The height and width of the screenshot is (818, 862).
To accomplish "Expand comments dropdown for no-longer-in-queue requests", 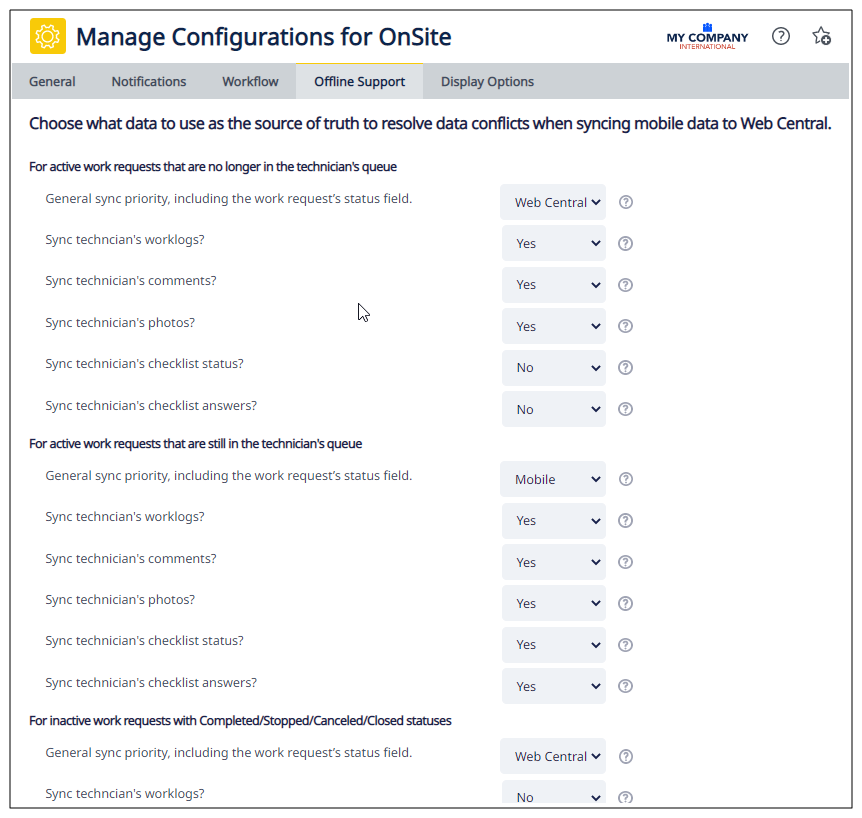I will (x=554, y=285).
